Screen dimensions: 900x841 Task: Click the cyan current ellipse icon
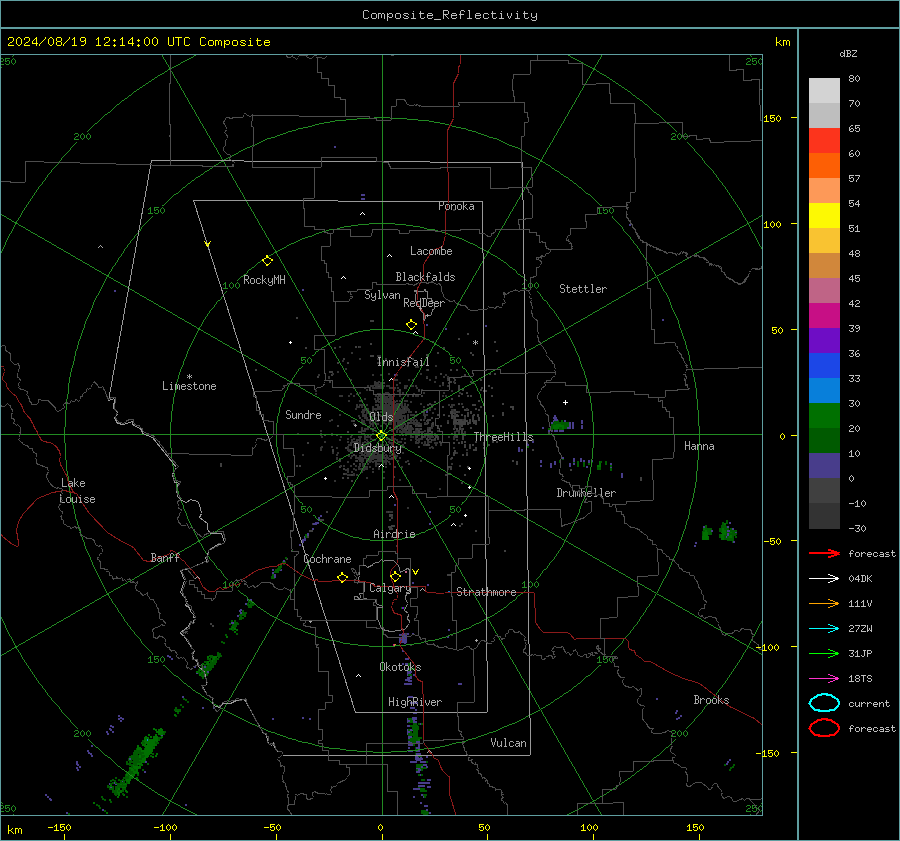point(824,703)
